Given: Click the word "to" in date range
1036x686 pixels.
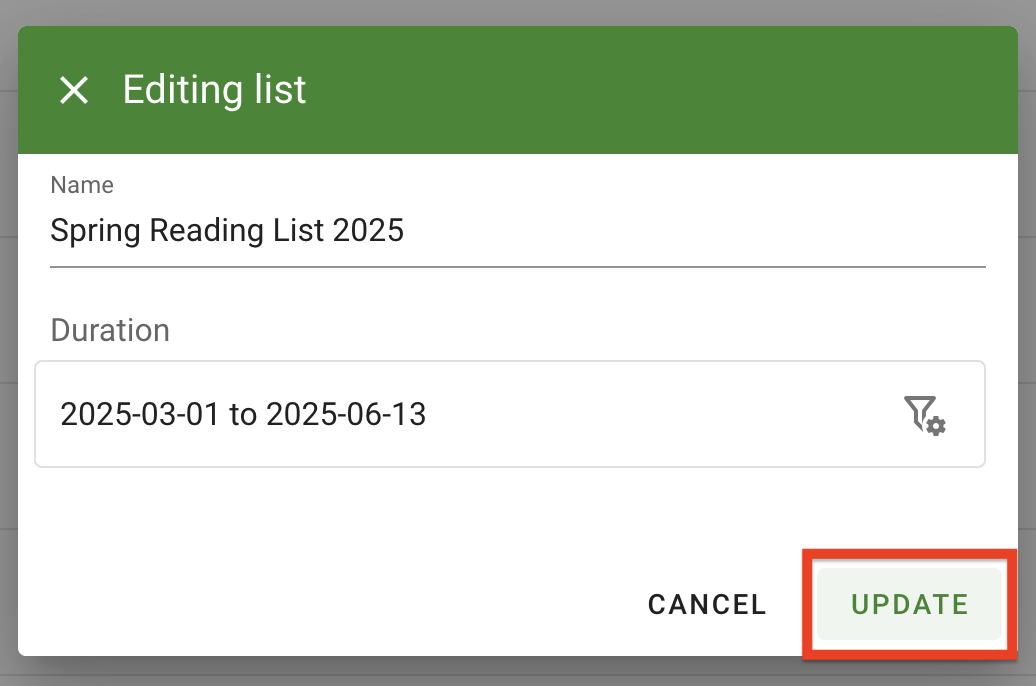Looking at the screenshot, I should pyautogui.click(x=243, y=414).
